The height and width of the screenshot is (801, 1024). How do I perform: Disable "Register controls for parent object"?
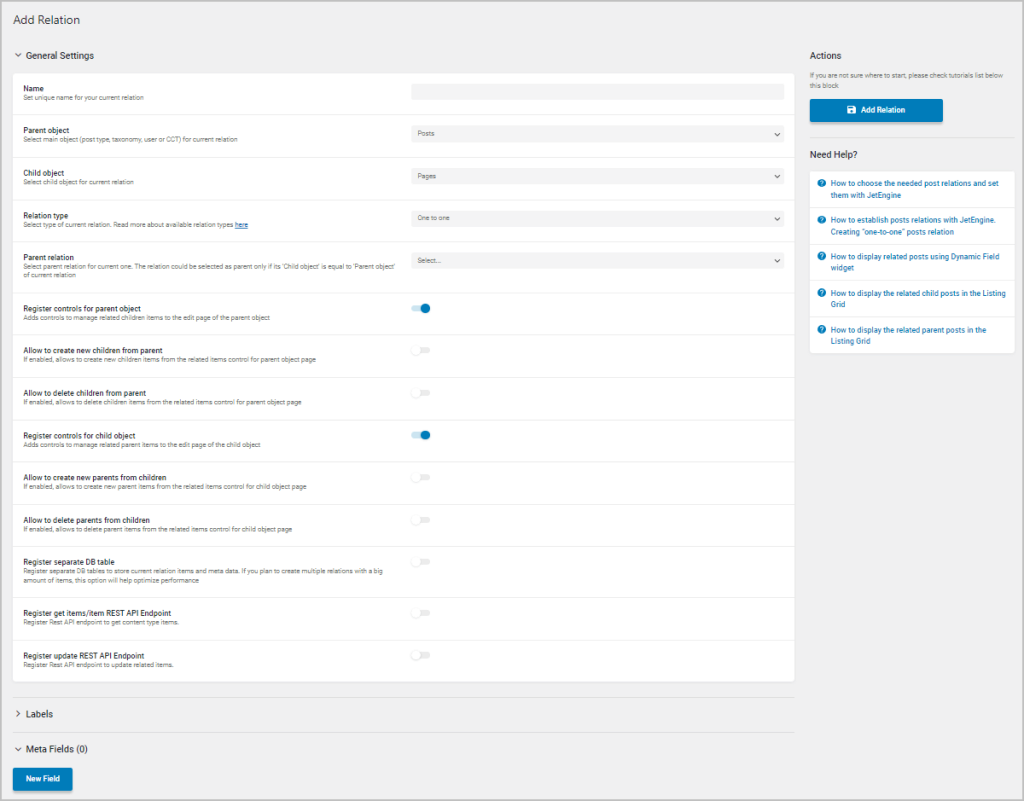(x=420, y=308)
